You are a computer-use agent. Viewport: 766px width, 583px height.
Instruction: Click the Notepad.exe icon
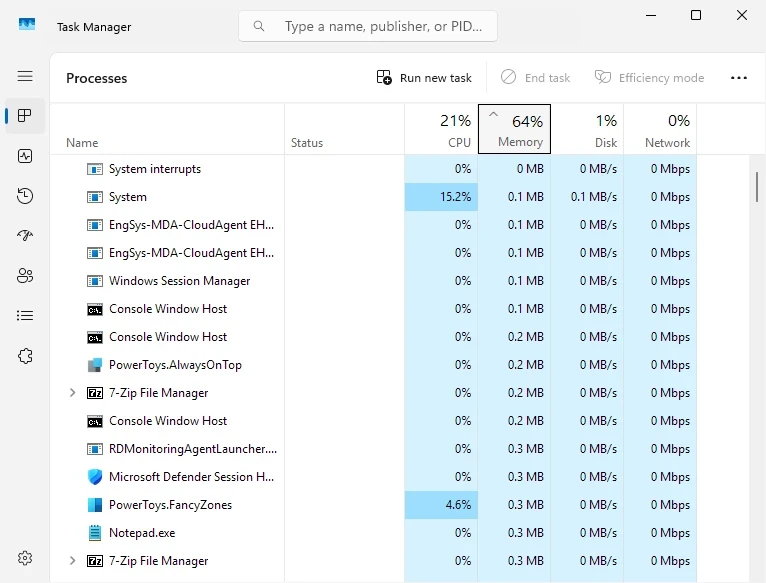pos(95,533)
